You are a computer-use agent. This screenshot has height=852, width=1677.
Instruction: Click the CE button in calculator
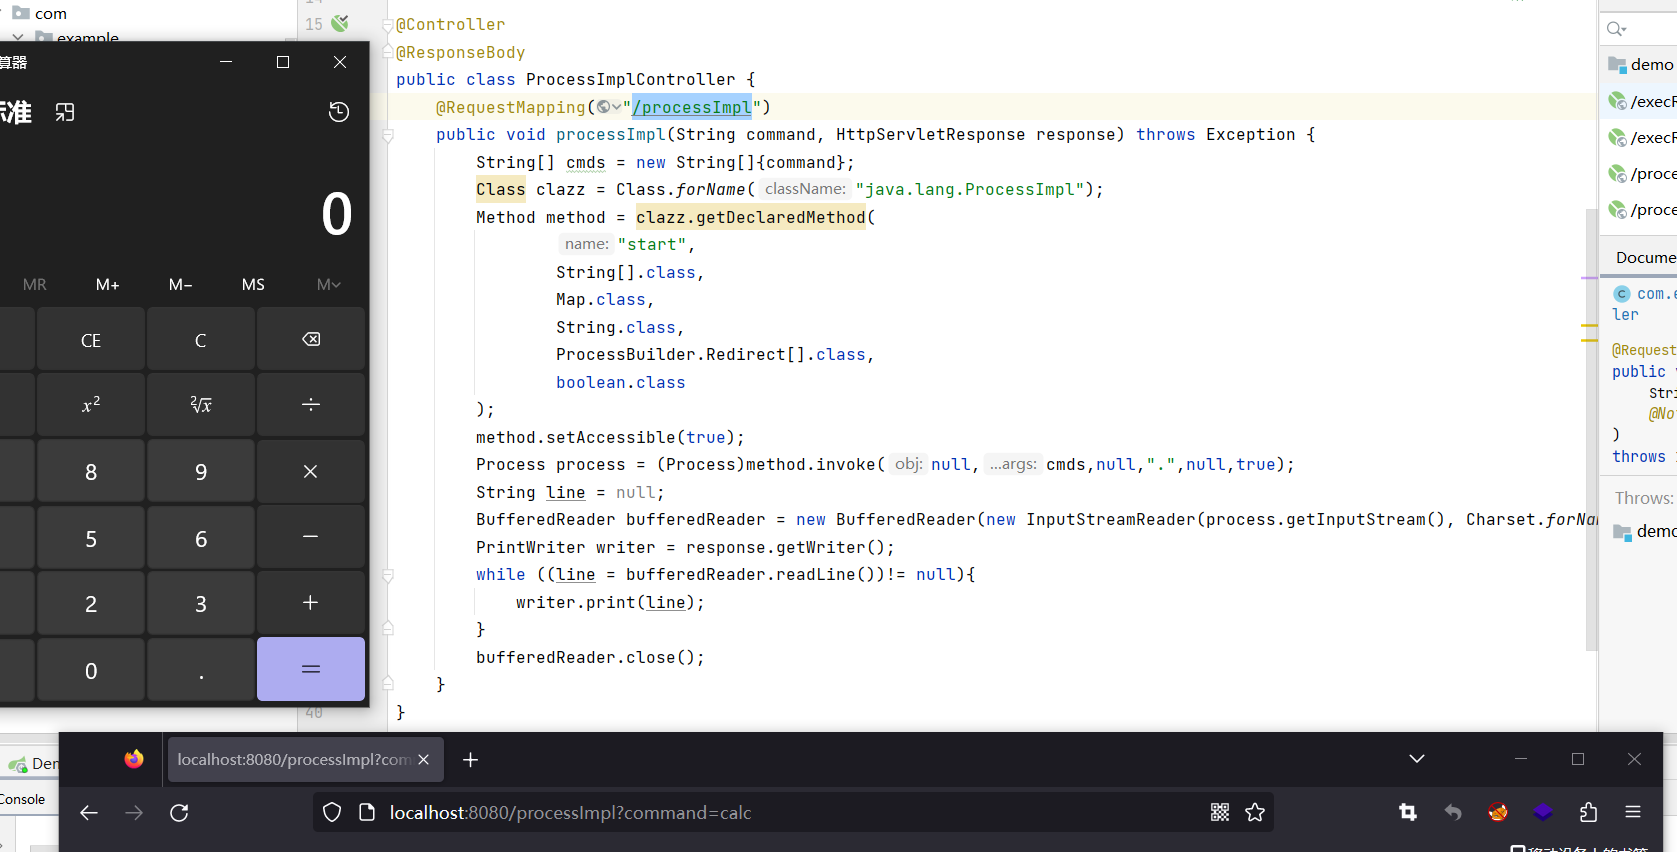[91, 340]
